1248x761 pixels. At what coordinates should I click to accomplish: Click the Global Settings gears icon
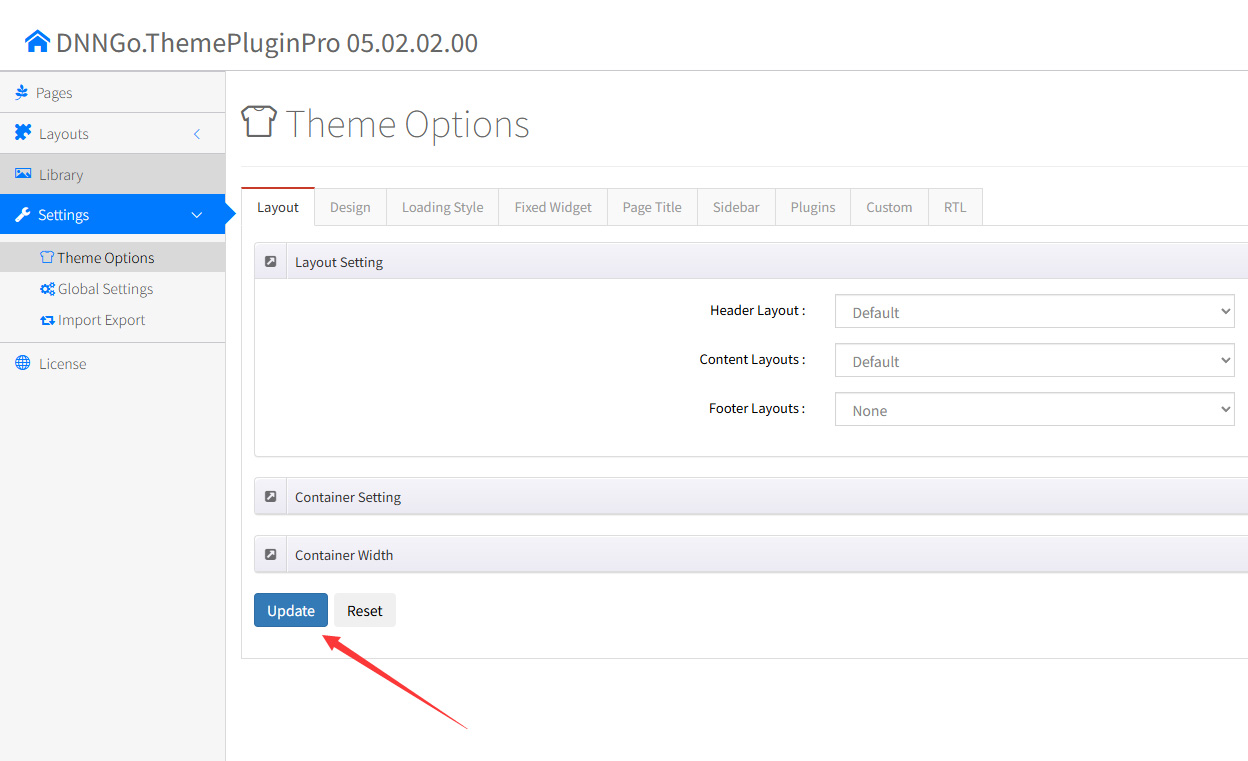tap(47, 289)
